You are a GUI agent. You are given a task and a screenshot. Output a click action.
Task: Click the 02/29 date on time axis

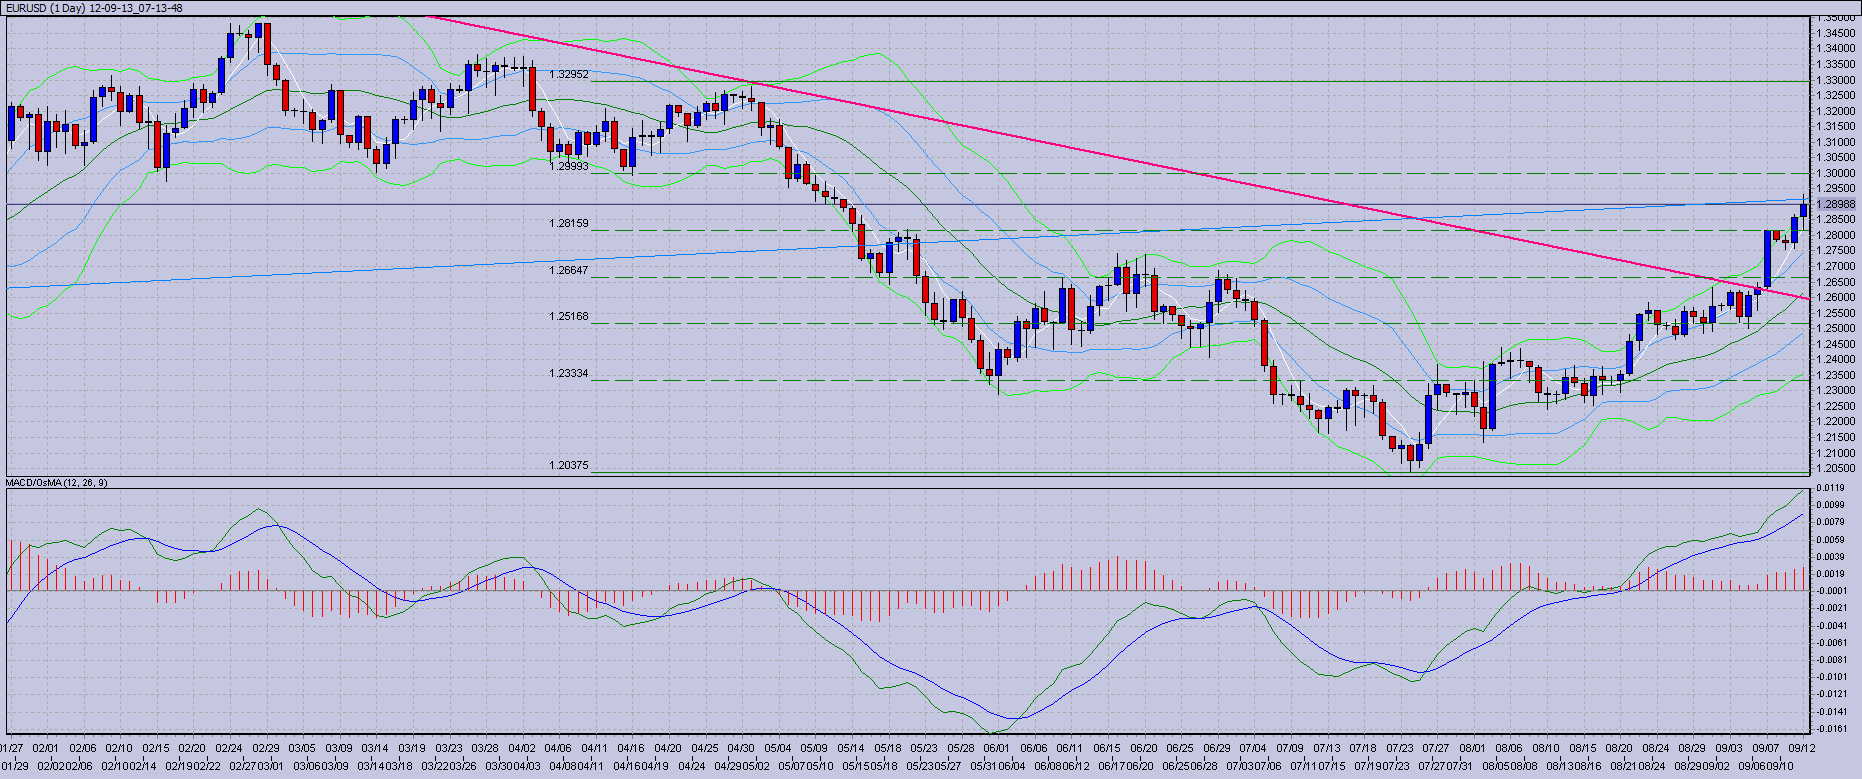click(265, 748)
